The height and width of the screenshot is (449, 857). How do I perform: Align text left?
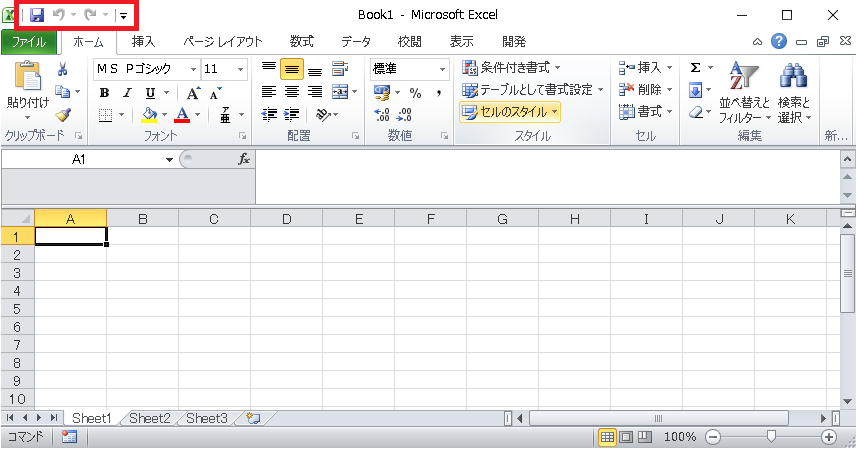(x=268, y=92)
